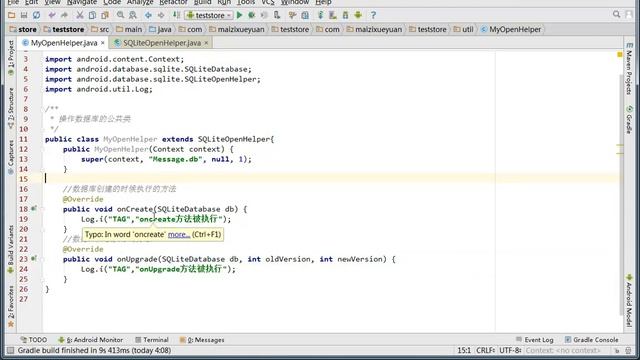Open the Terminal tool window
The image size is (640, 360).
[x=151, y=340]
